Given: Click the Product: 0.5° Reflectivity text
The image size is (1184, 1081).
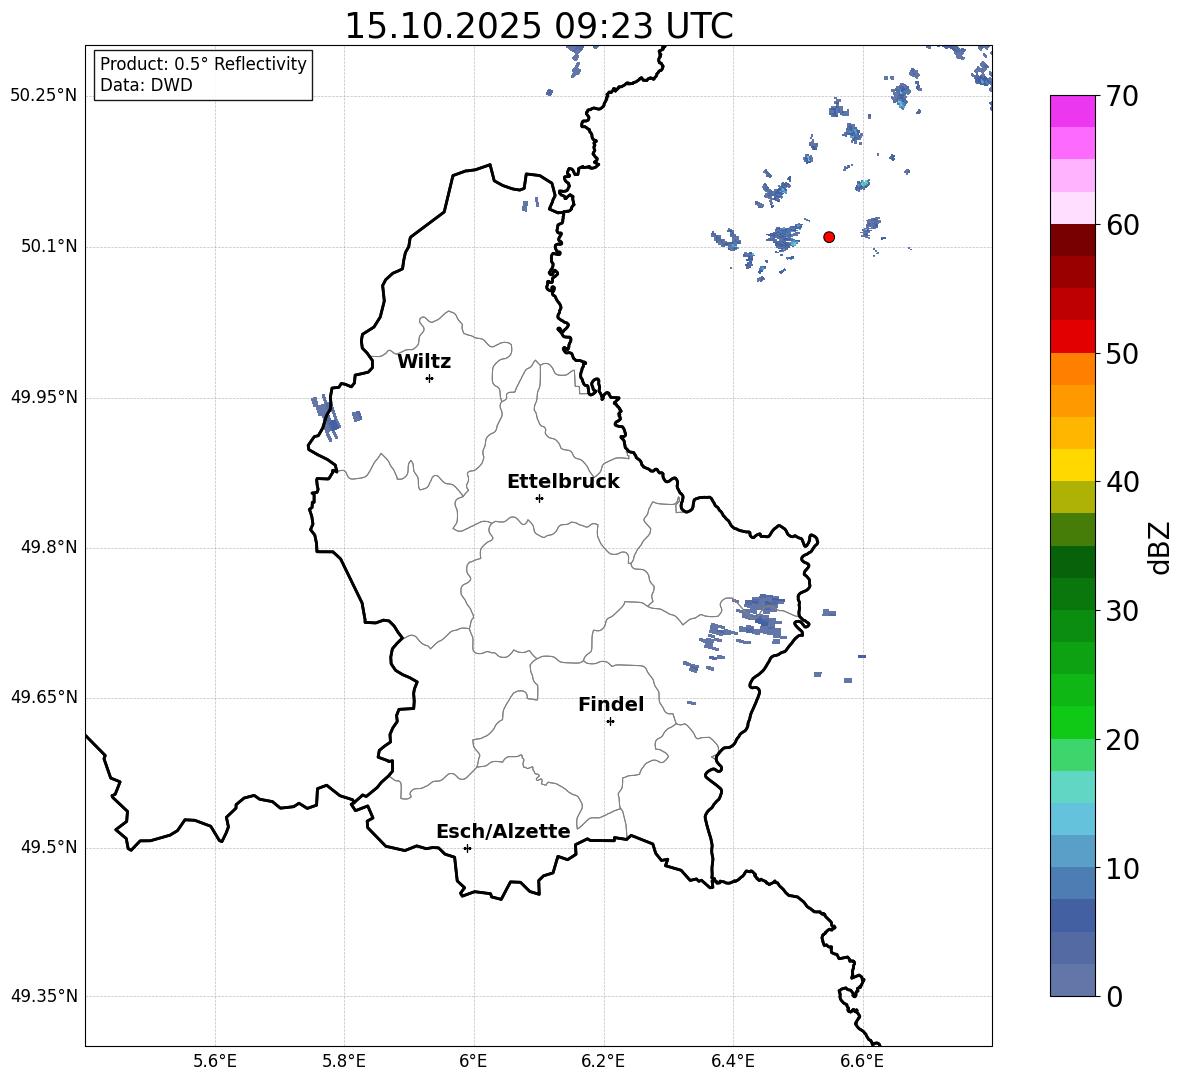Looking at the screenshot, I should [x=203, y=64].
